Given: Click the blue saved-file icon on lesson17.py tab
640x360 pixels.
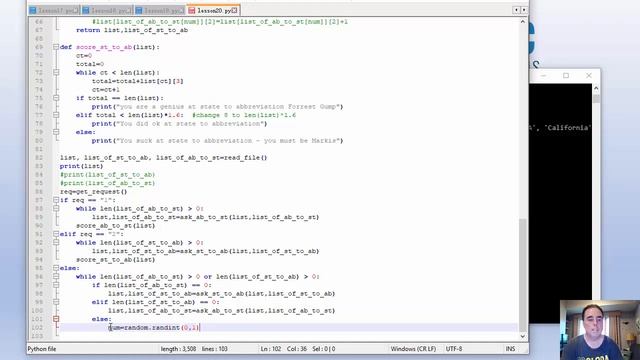Looking at the screenshot, I should click(33, 10).
